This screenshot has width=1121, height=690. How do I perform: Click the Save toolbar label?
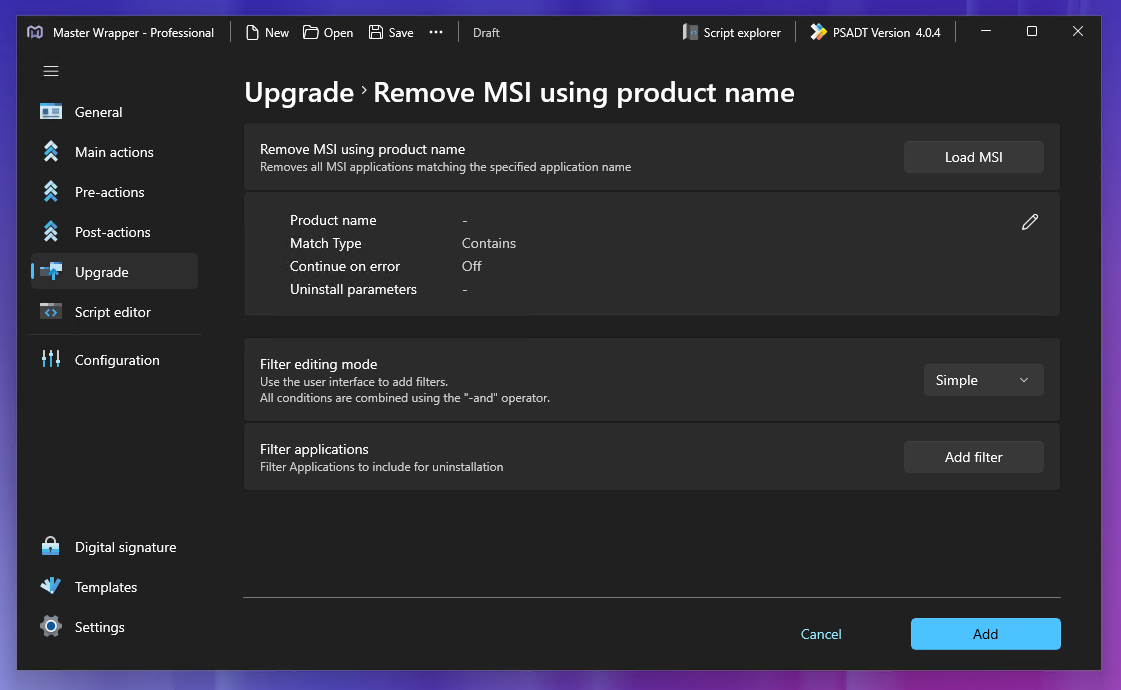(401, 33)
